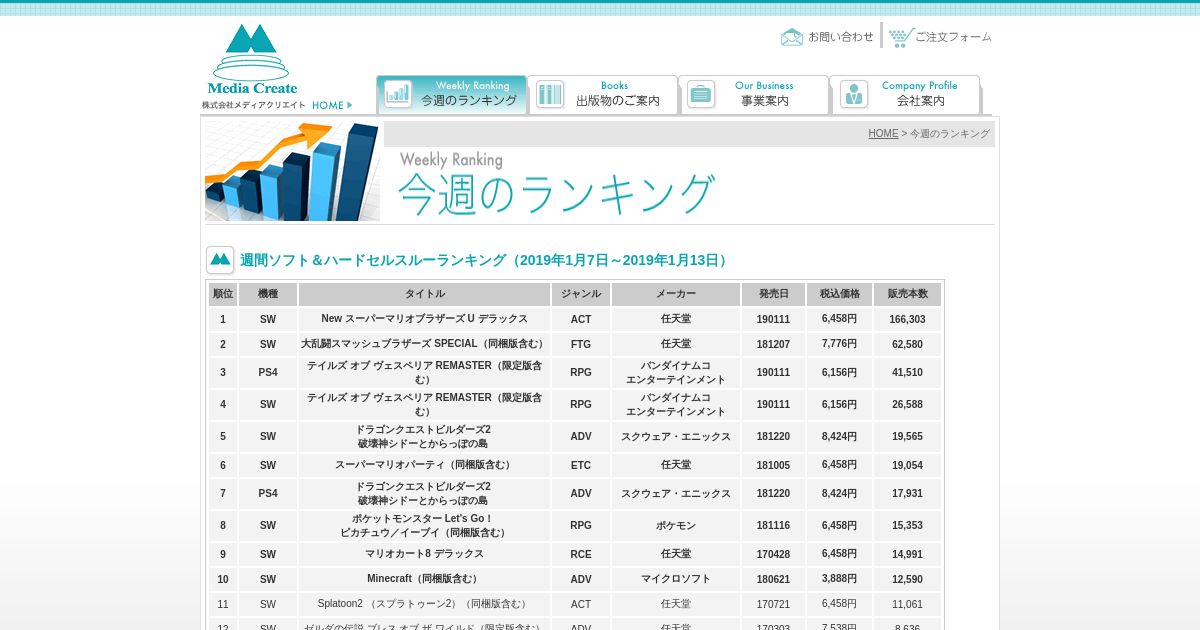The width and height of the screenshot is (1200, 630).
Task: Click sales figure 166,303
Action: [908, 319]
